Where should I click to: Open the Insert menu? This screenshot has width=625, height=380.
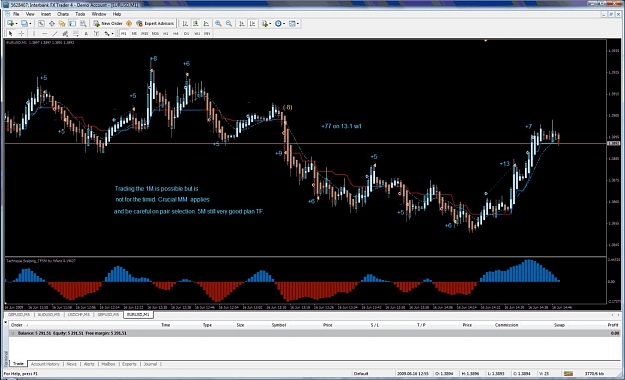coord(46,14)
